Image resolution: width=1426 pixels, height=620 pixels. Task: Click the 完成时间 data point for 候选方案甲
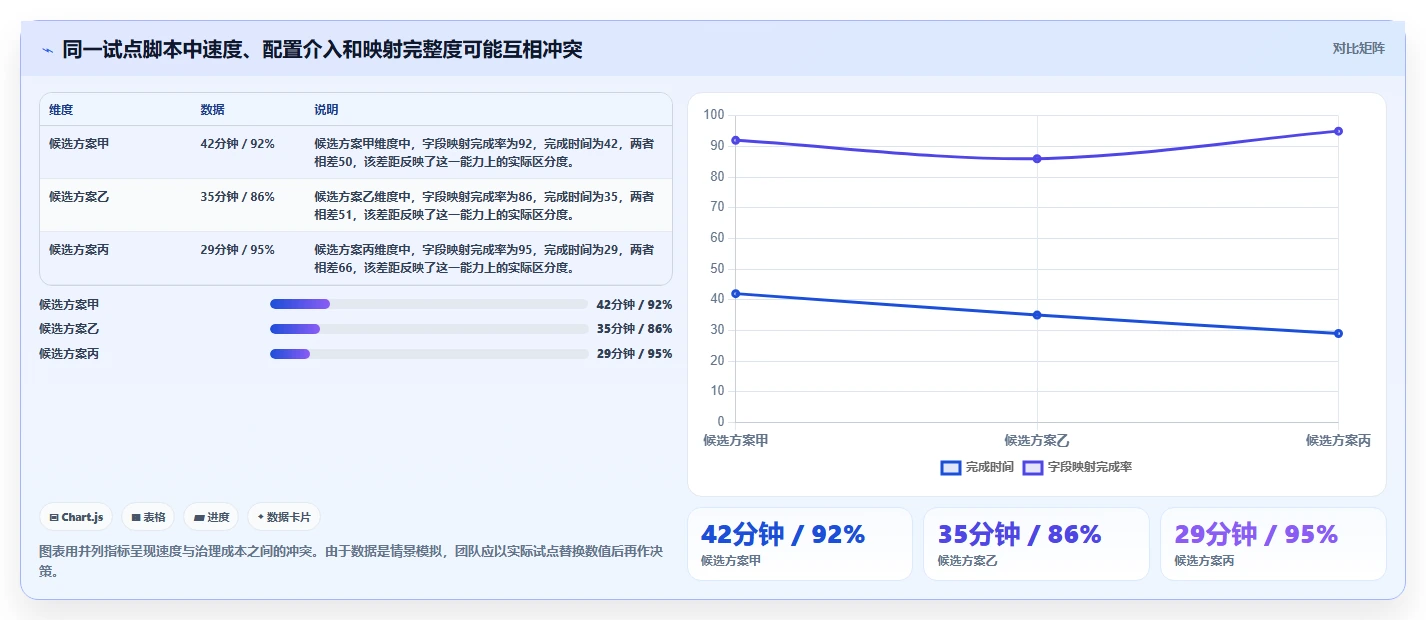click(735, 293)
